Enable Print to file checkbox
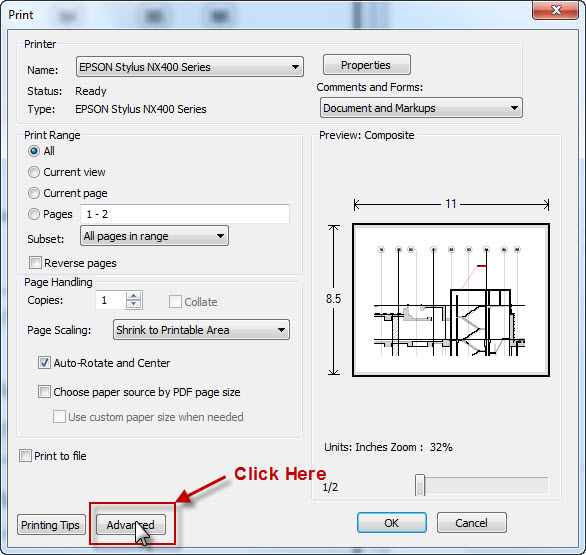The width and height of the screenshot is (586, 555). [x=25, y=456]
